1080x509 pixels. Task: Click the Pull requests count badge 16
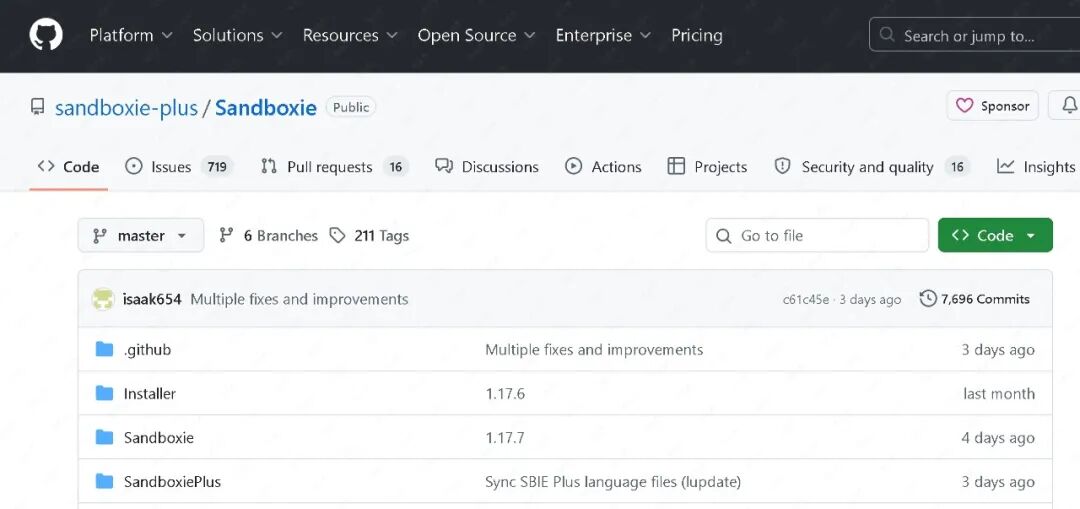(395, 167)
